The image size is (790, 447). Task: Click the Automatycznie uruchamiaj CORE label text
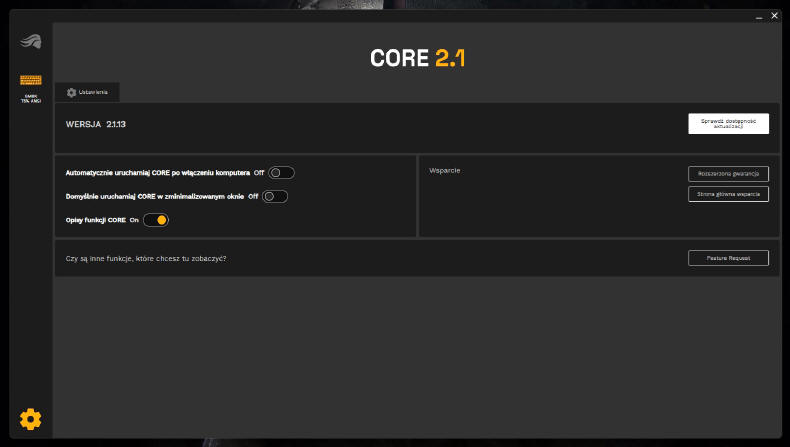157,173
